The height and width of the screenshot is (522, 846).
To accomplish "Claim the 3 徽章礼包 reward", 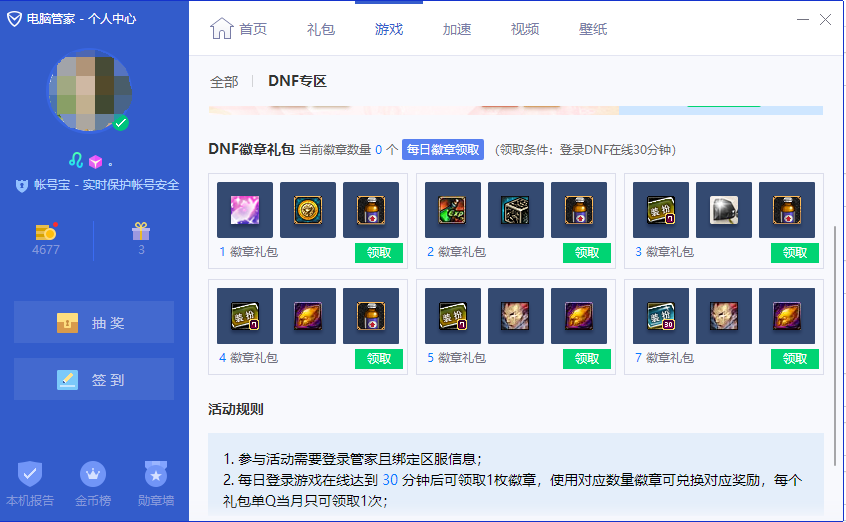I will (795, 253).
